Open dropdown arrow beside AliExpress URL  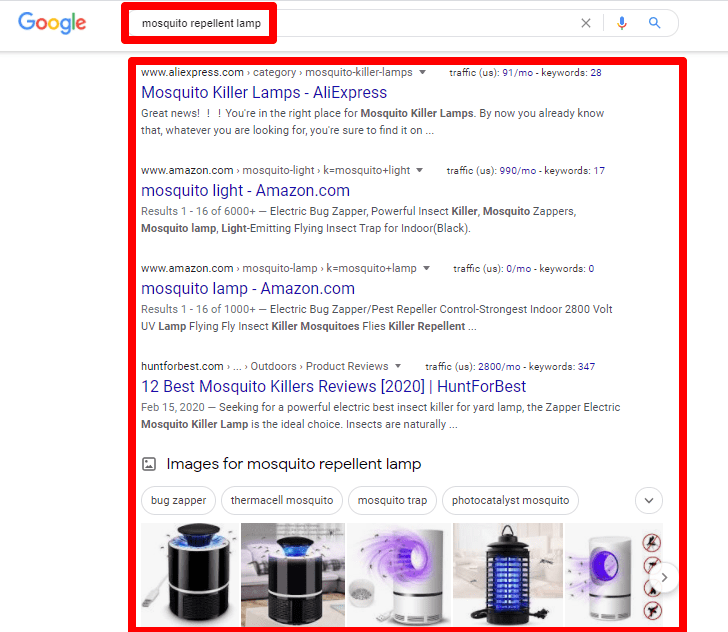[423, 72]
